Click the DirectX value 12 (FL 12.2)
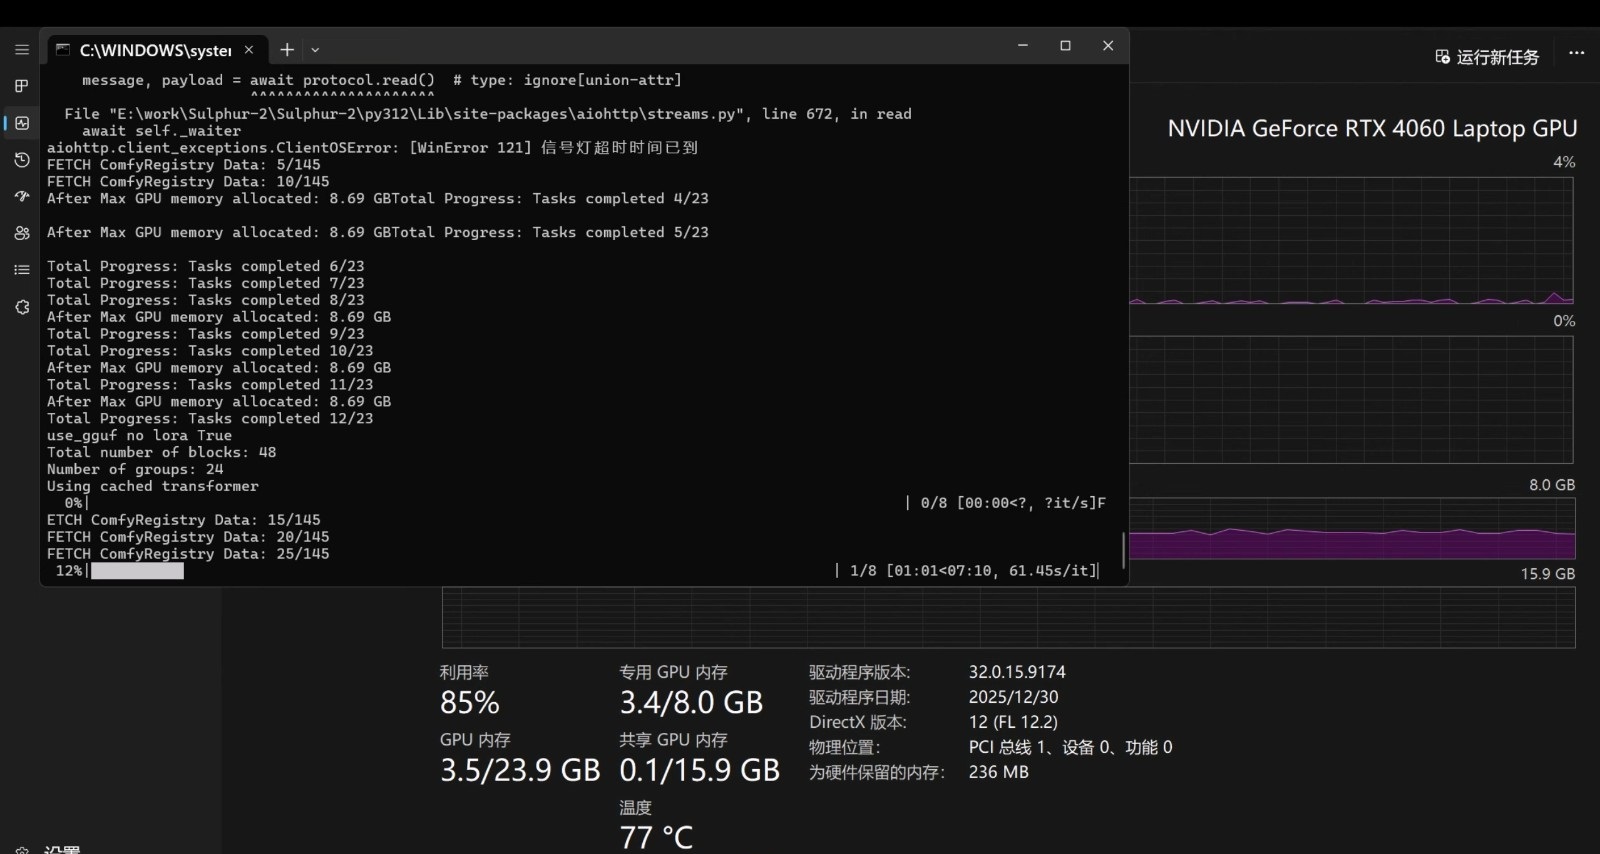The image size is (1600, 854). tap(1013, 722)
